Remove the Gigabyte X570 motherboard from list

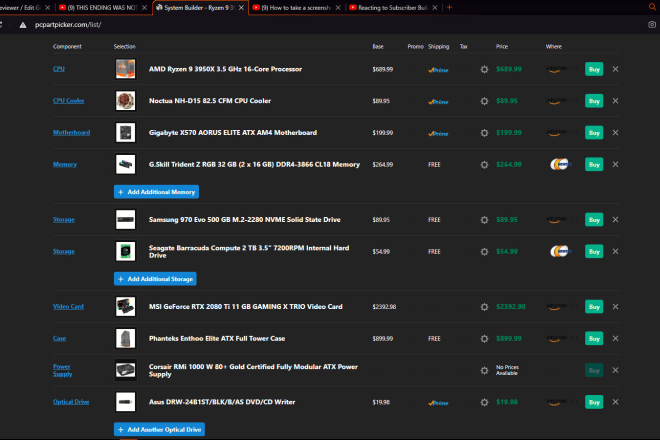(615, 133)
